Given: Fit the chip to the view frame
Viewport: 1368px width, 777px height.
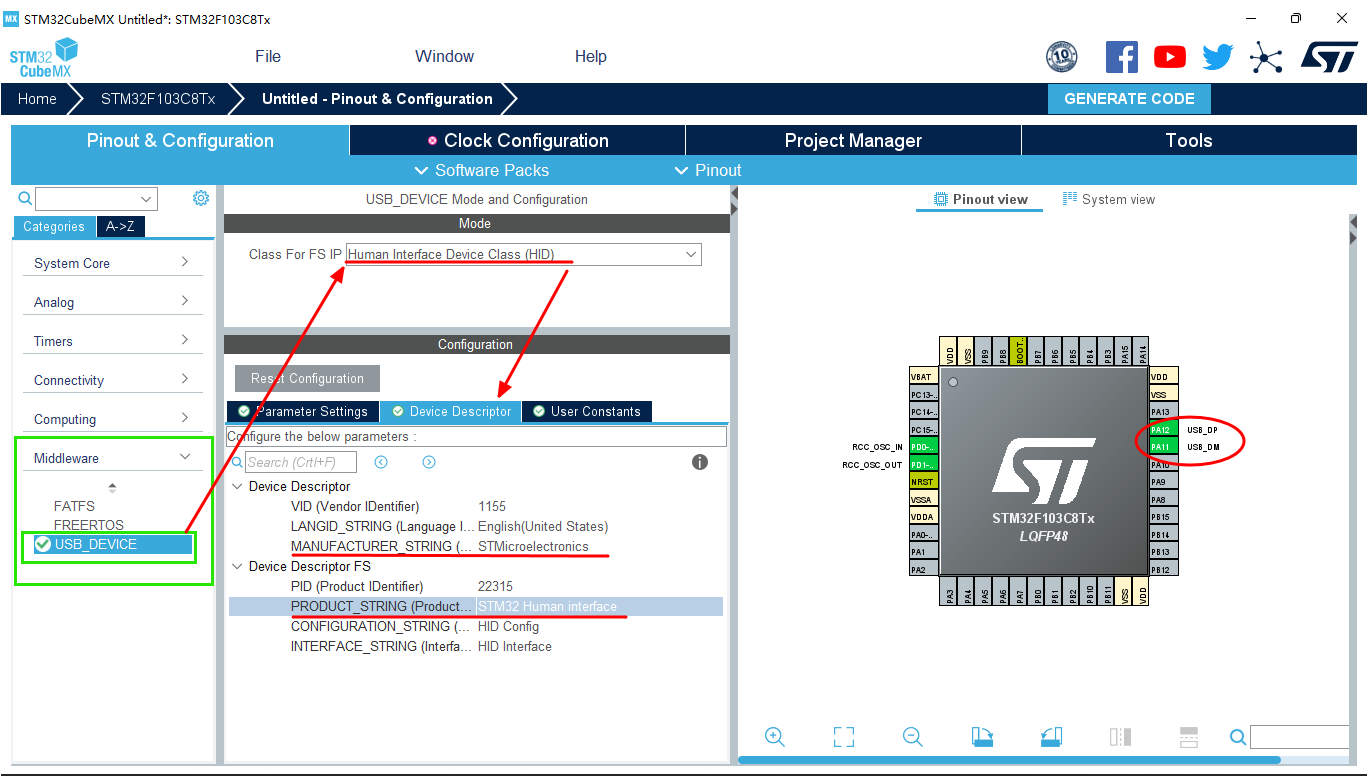Looking at the screenshot, I should (x=844, y=737).
